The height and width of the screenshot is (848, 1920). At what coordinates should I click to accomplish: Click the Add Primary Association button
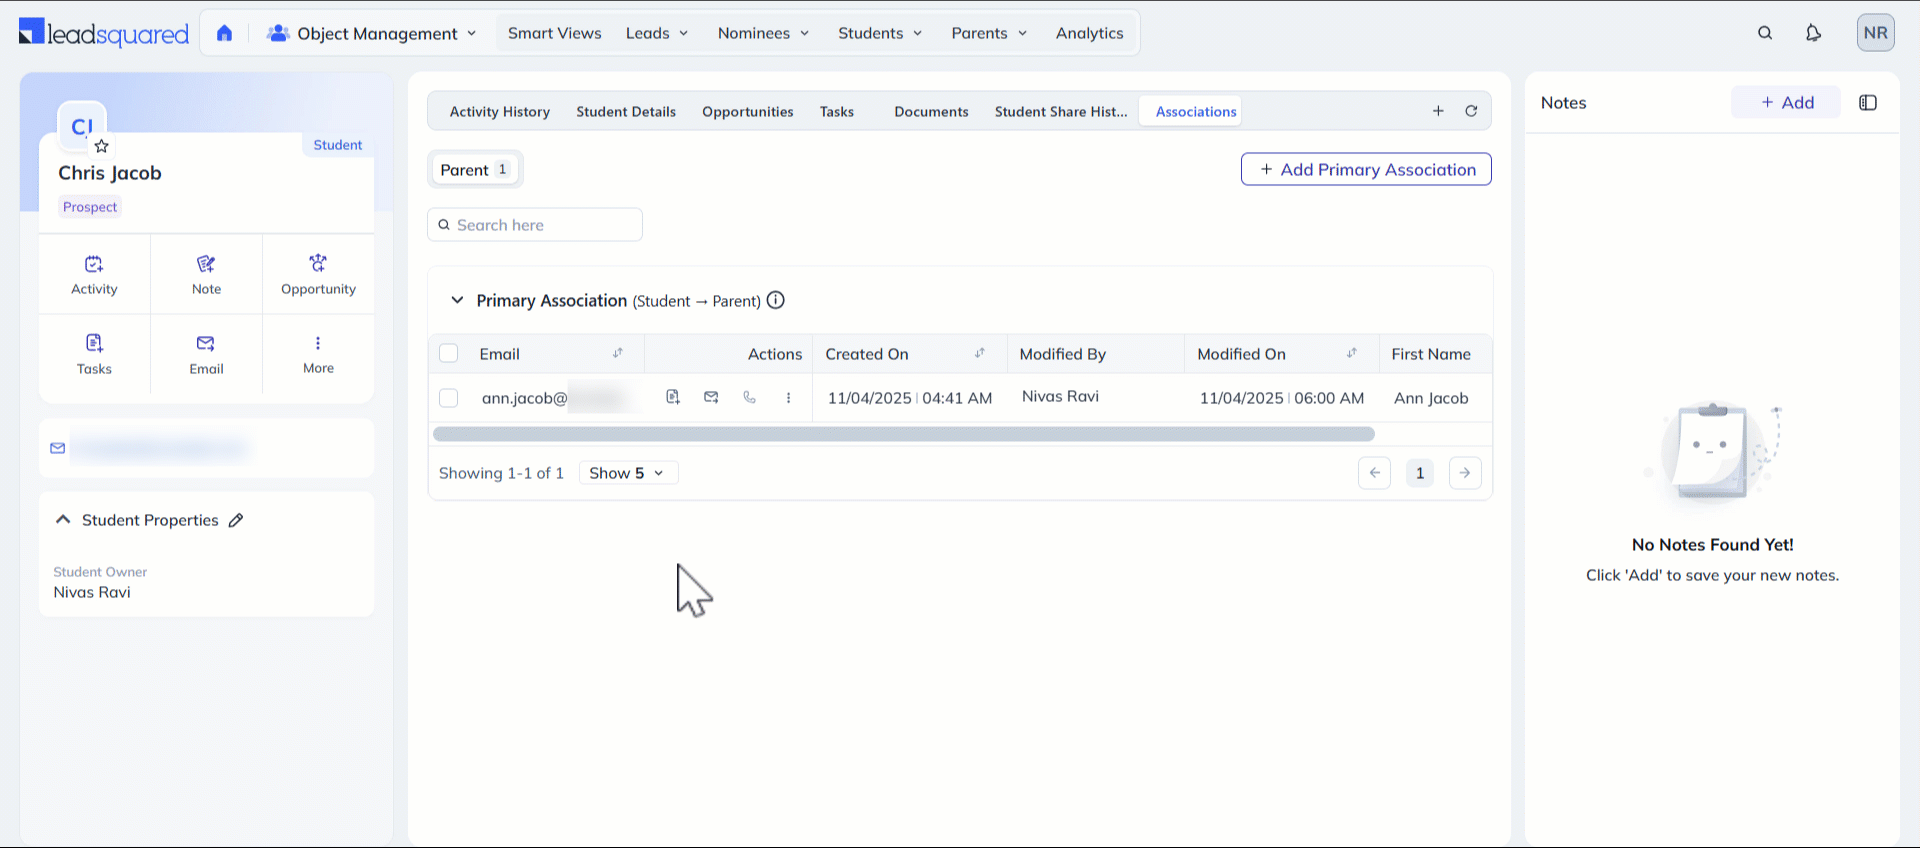pos(1366,169)
